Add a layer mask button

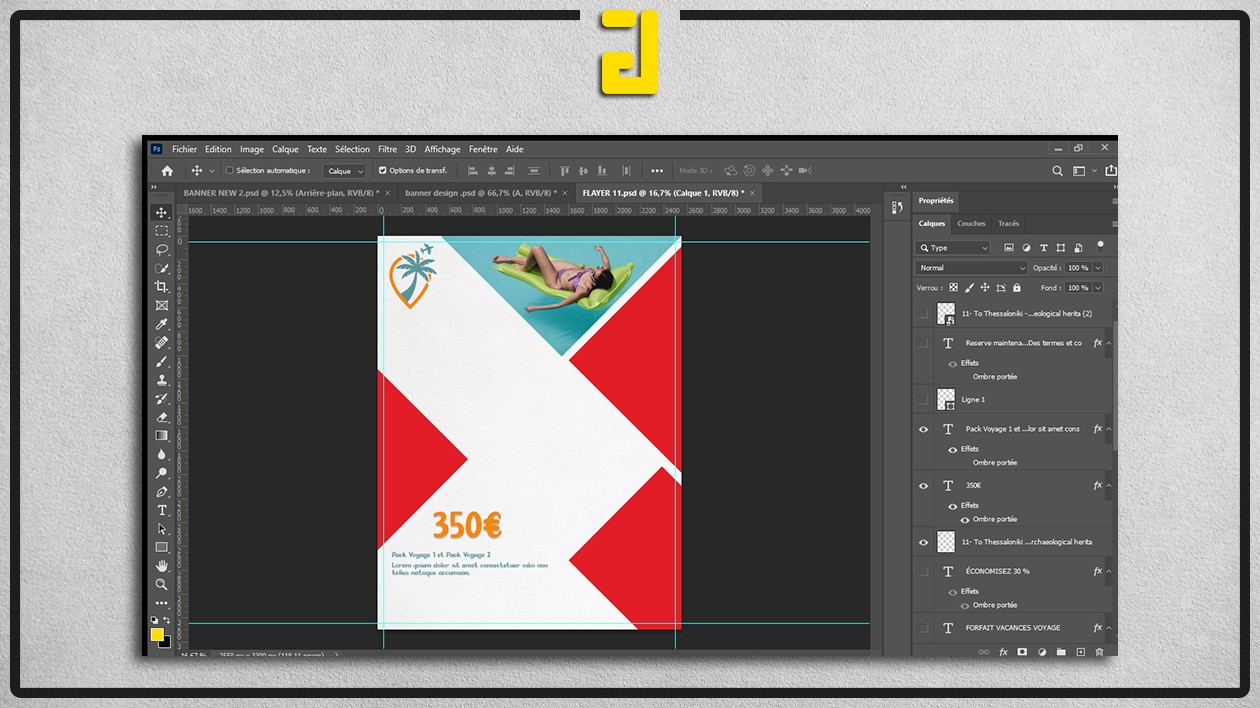(x=1022, y=652)
